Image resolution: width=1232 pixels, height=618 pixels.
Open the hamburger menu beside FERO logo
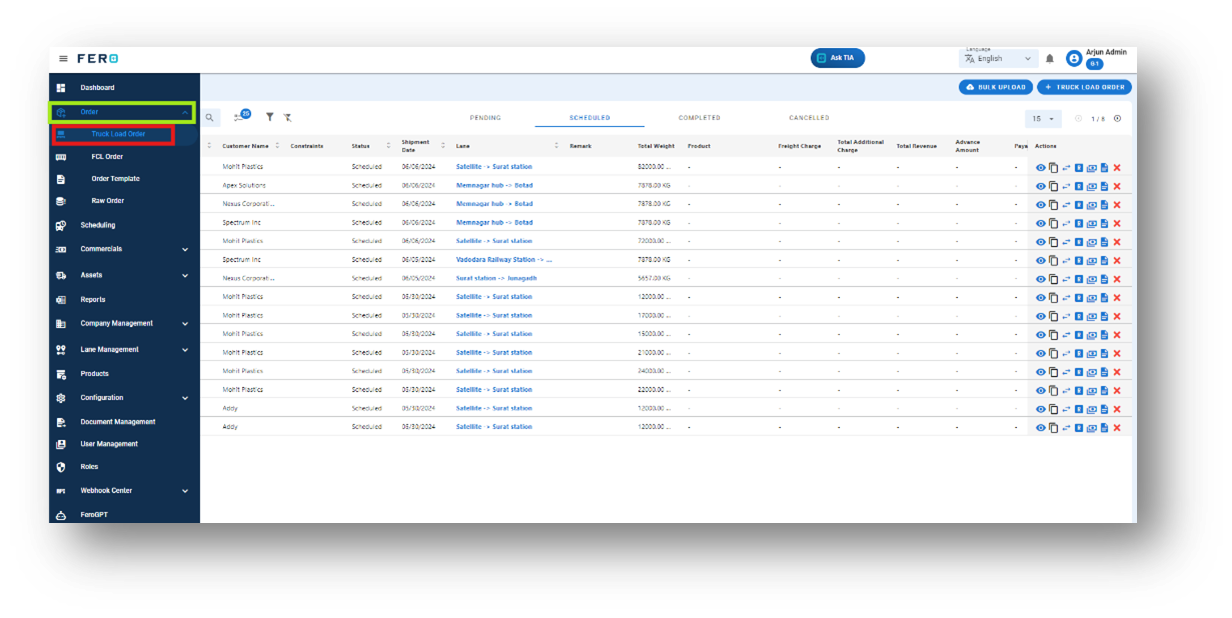click(x=64, y=59)
